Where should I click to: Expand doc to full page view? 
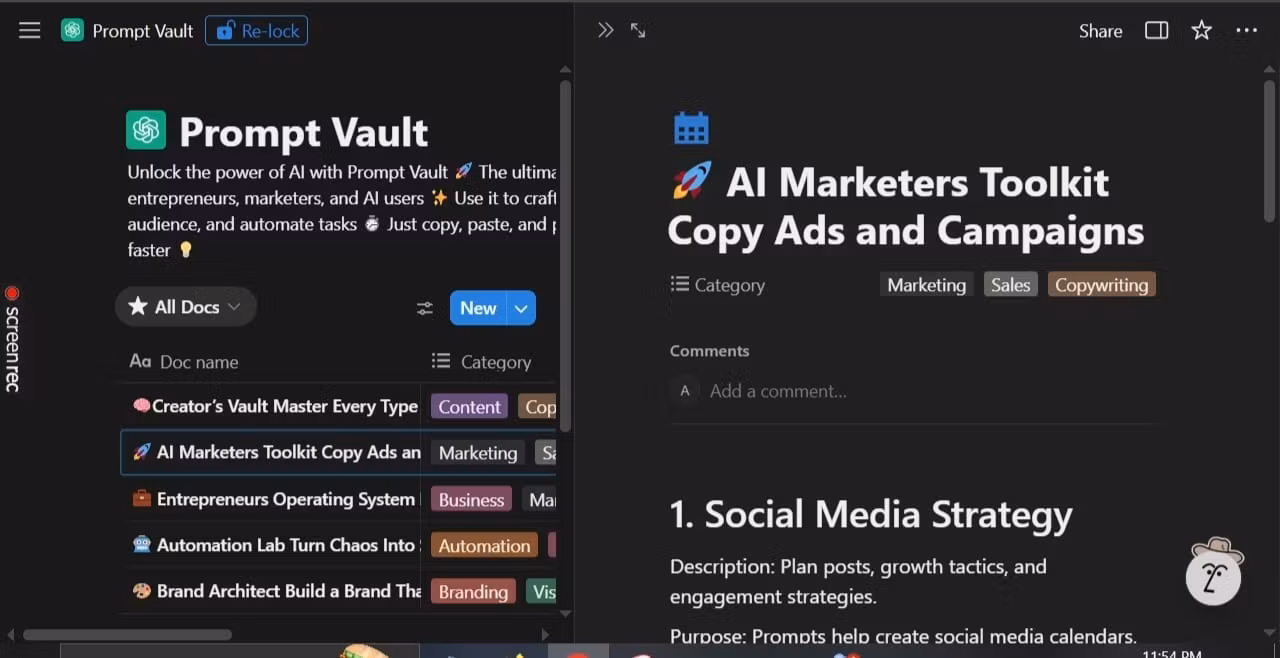(638, 31)
